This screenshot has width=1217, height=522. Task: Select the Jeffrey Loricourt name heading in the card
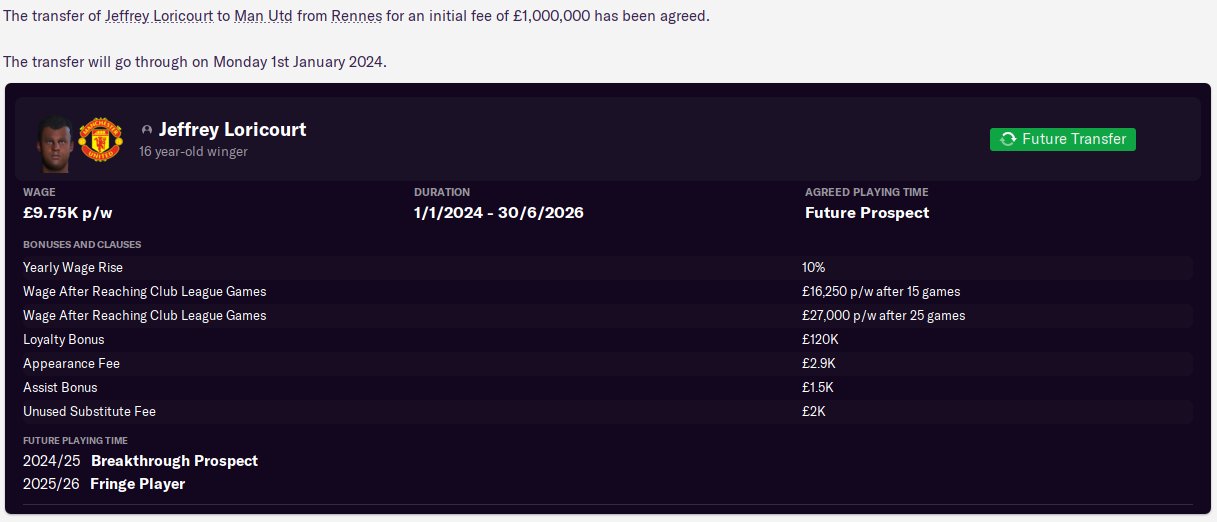pos(232,129)
